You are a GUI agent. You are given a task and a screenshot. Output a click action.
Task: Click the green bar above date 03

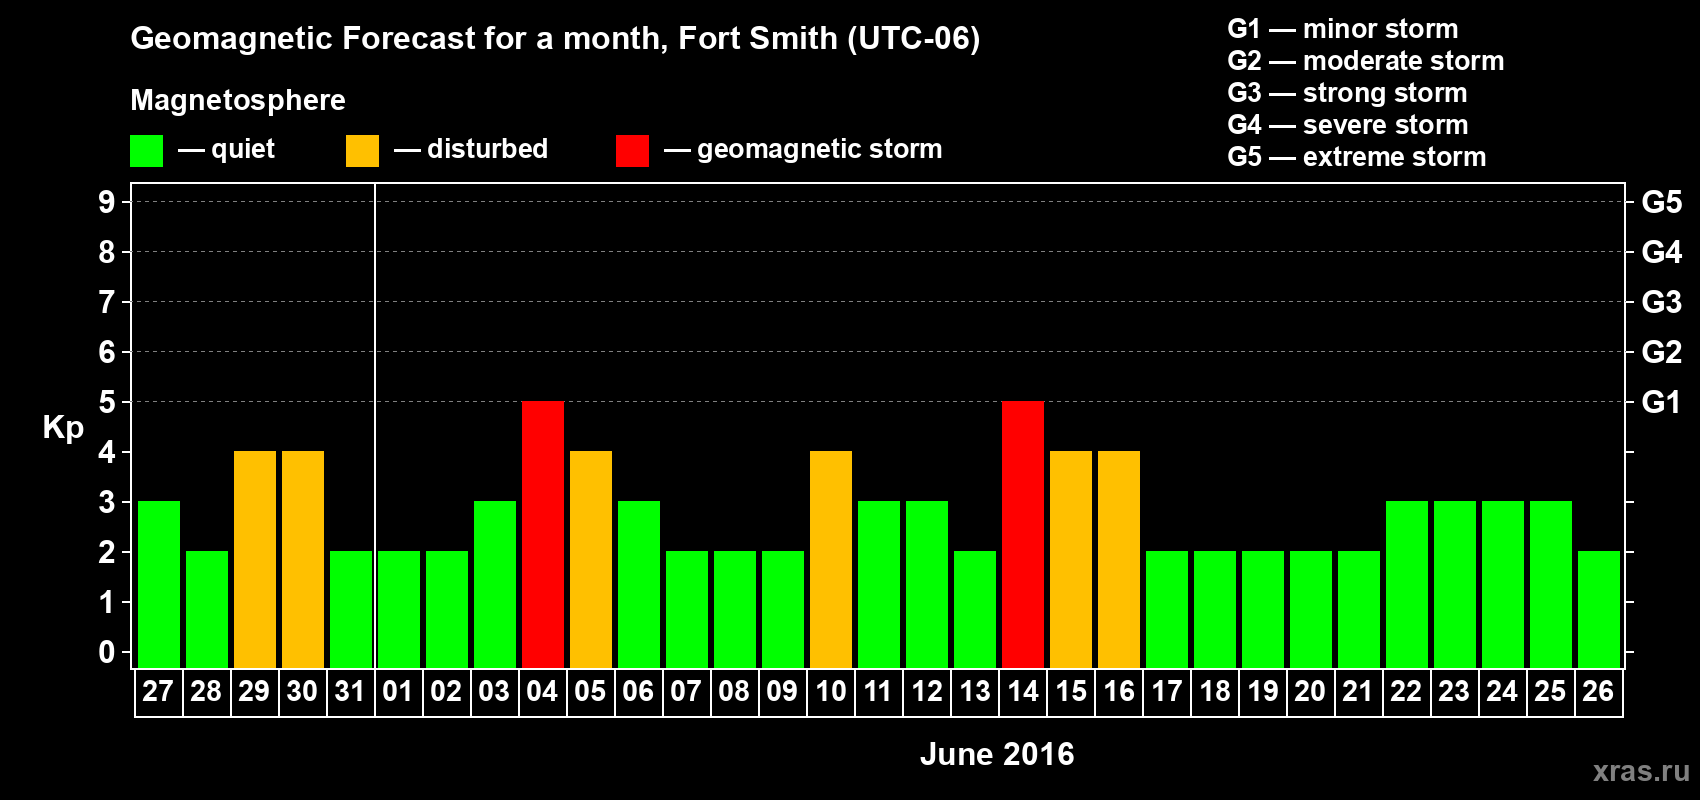[495, 584]
